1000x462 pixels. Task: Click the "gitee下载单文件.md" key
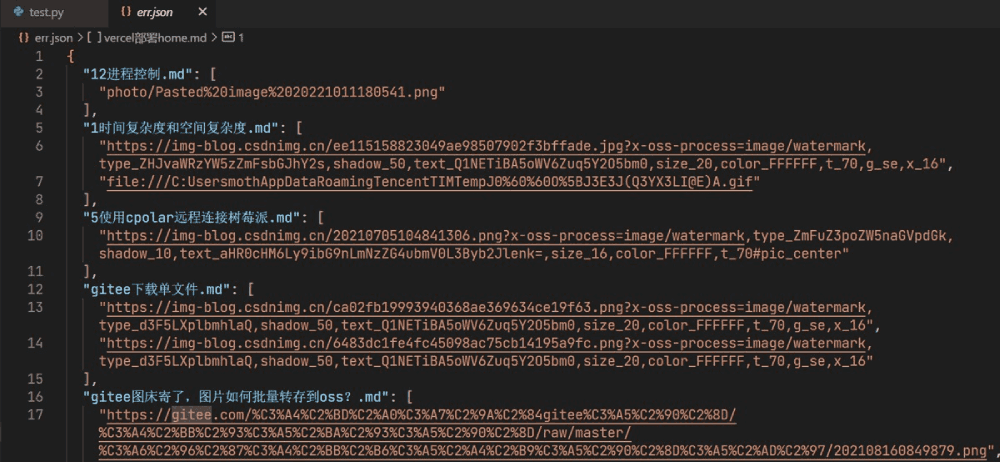click(159, 289)
